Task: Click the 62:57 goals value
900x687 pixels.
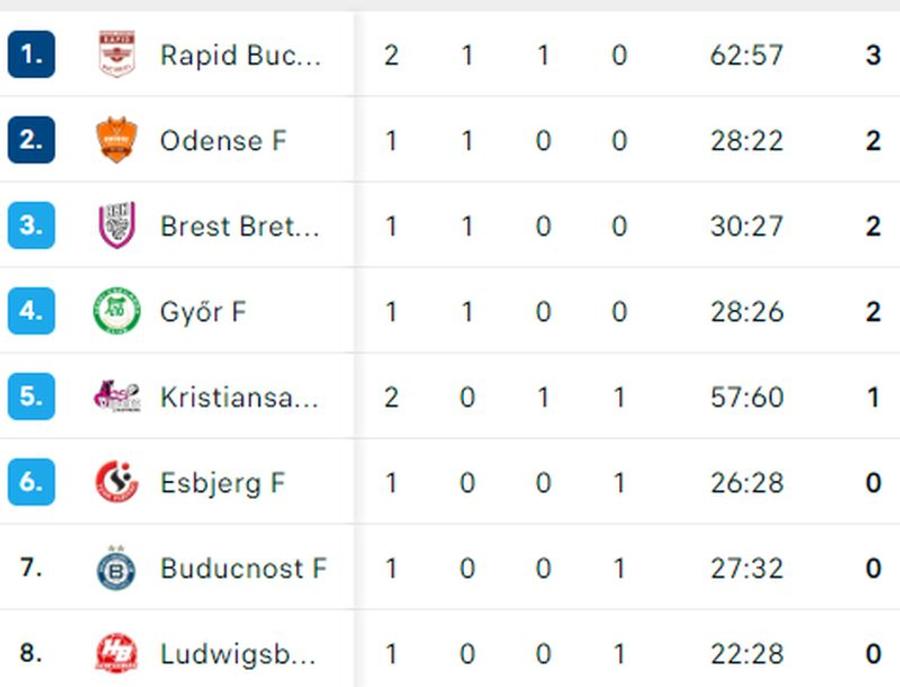Action: click(x=747, y=55)
